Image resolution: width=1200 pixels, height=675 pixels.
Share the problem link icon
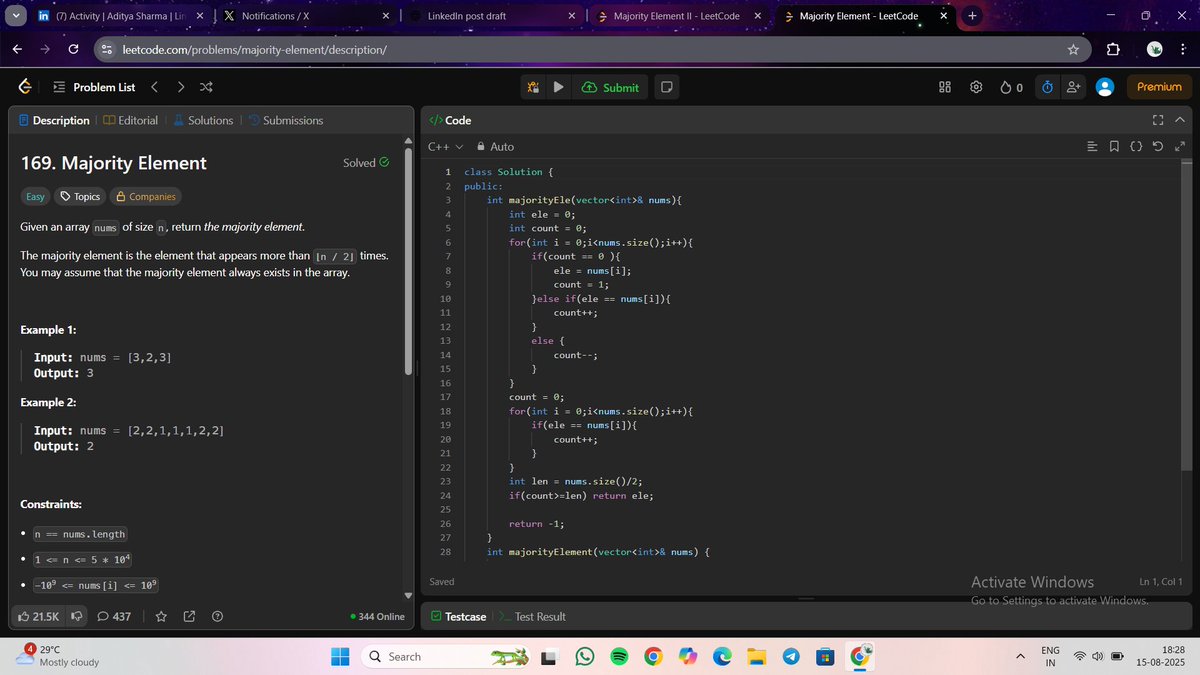pyautogui.click(x=189, y=616)
